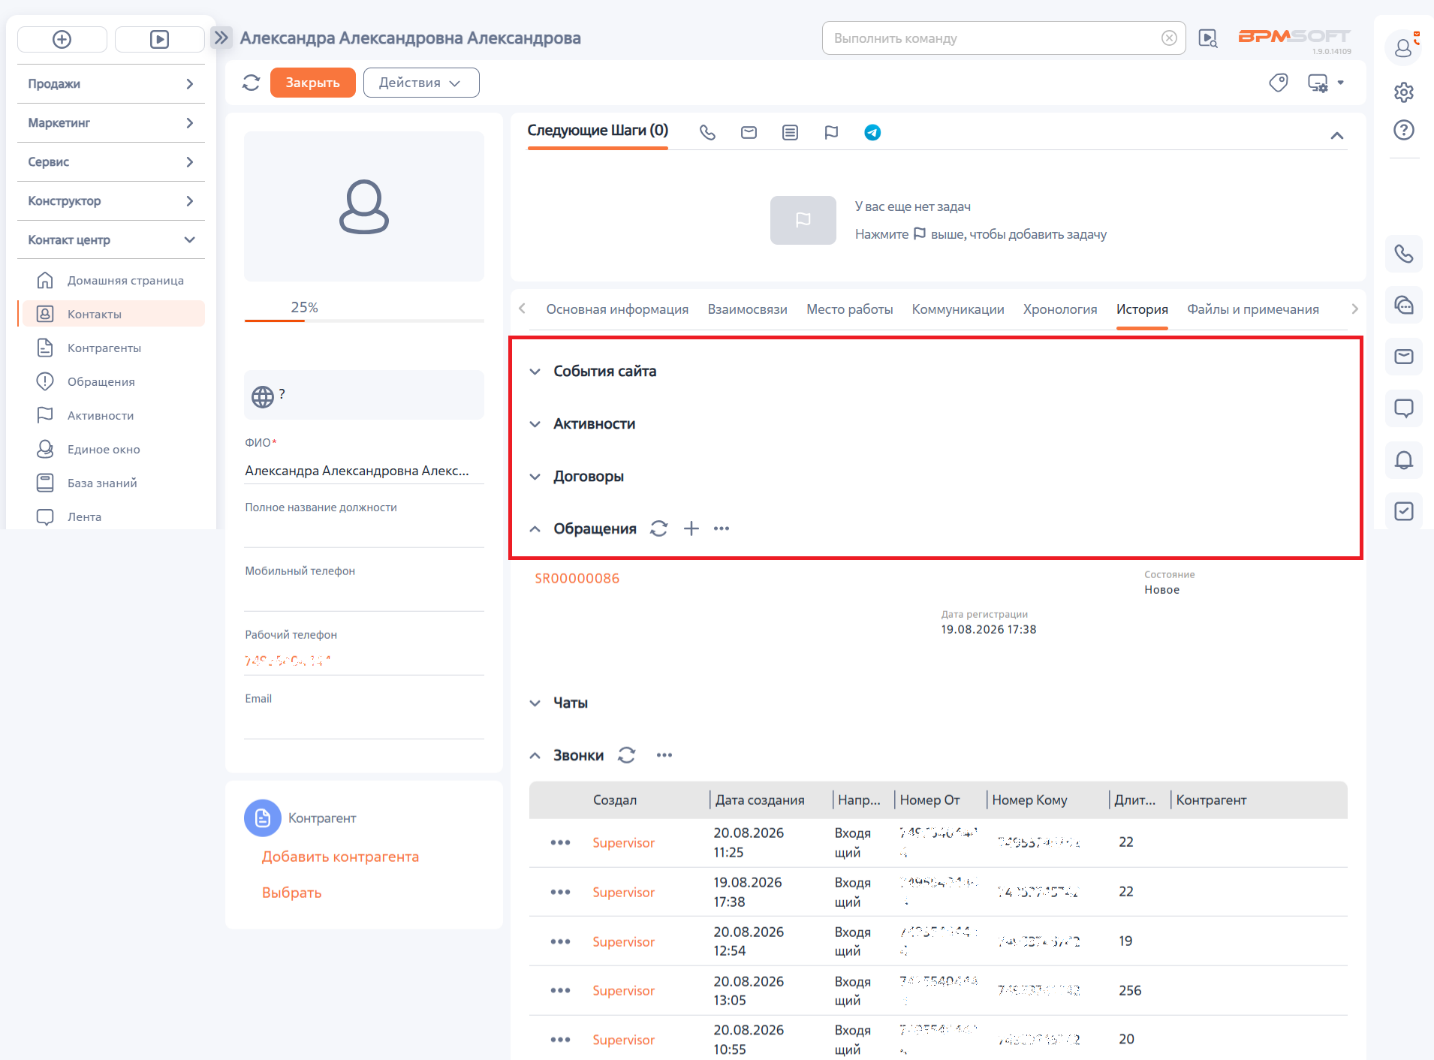Expand the Продажи menu section
This screenshot has height=1060, width=1434.
pos(111,84)
